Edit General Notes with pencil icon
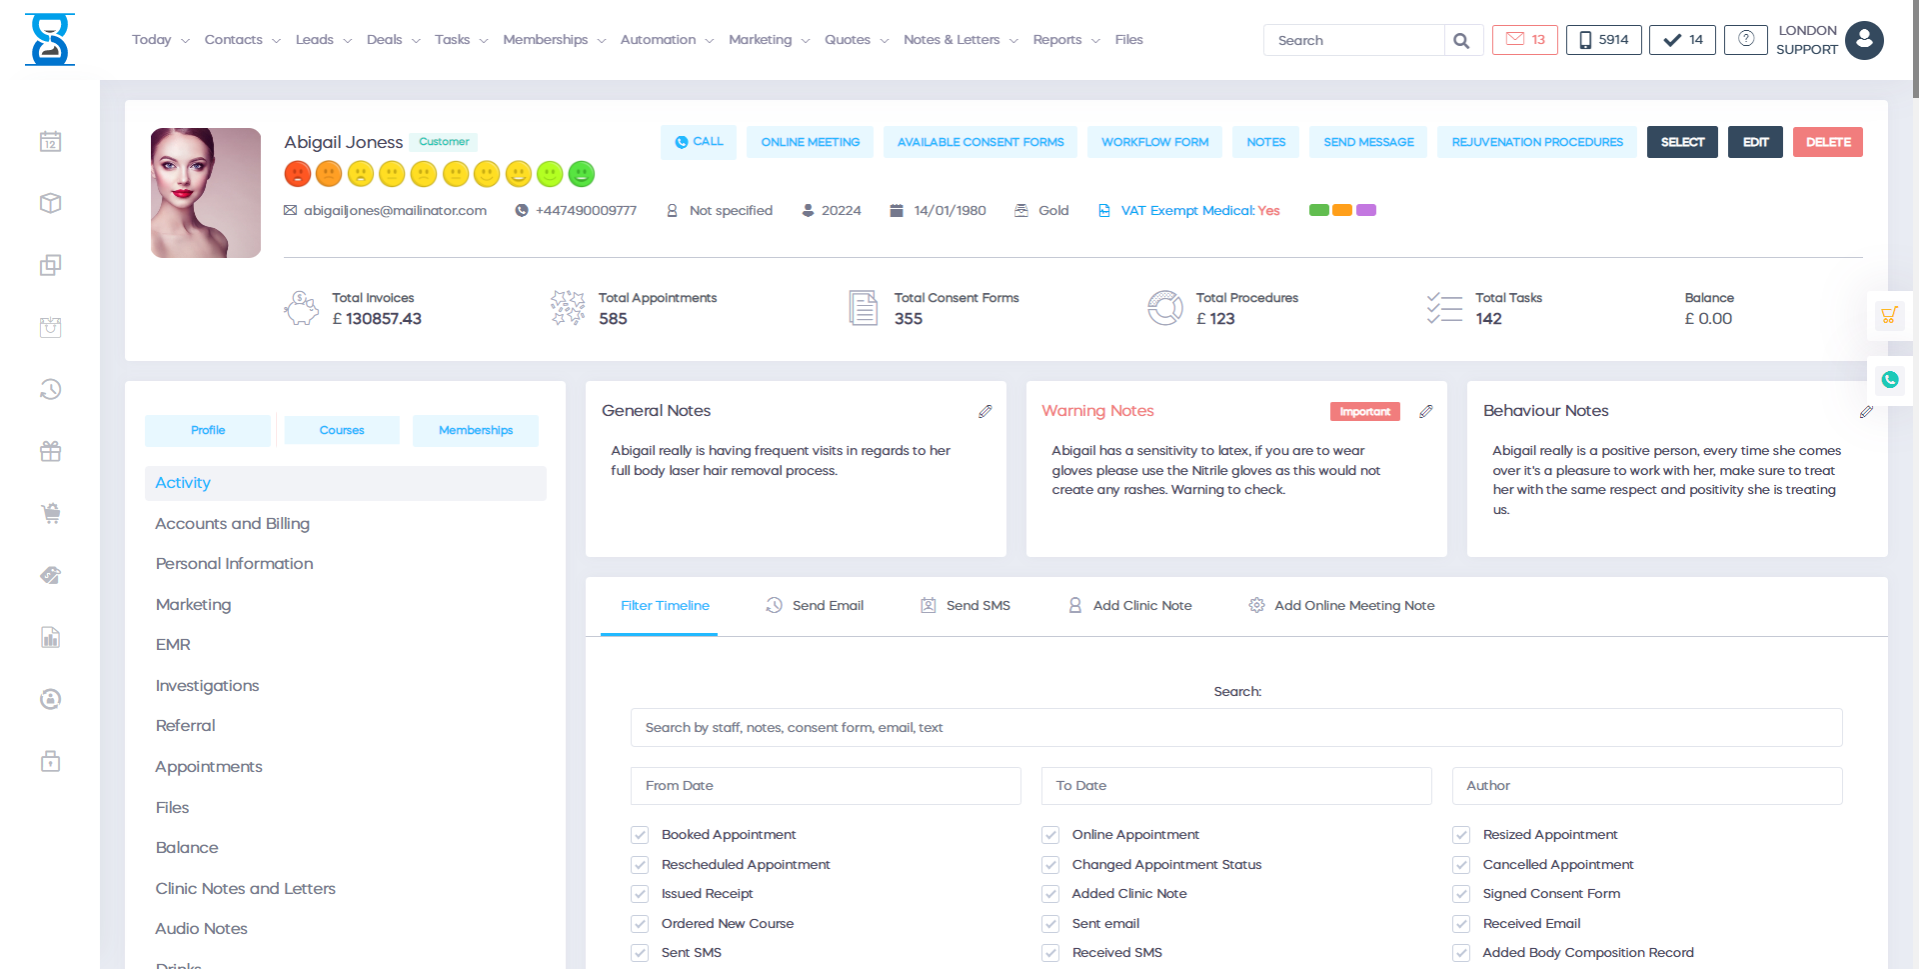This screenshot has height=969, width=1920. (x=985, y=411)
